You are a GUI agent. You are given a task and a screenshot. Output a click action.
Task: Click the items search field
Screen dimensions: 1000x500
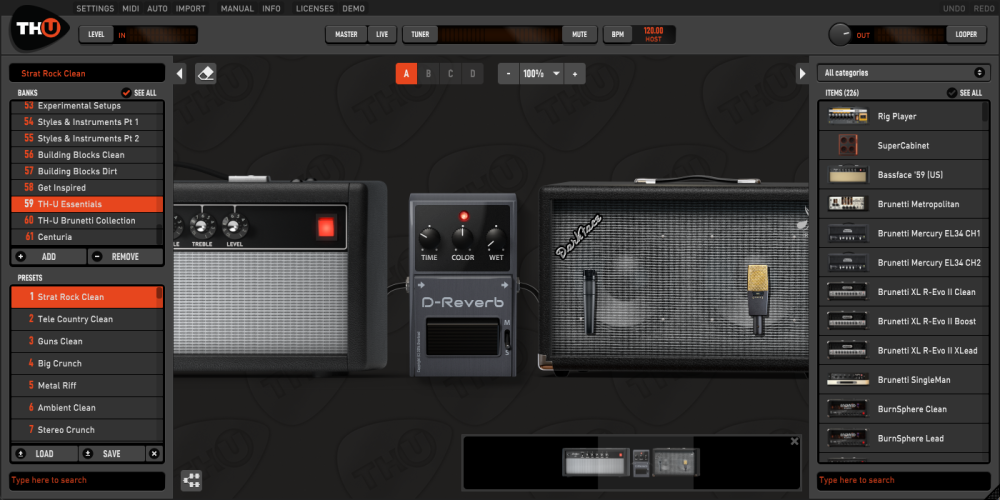pyautogui.click(x=904, y=480)
